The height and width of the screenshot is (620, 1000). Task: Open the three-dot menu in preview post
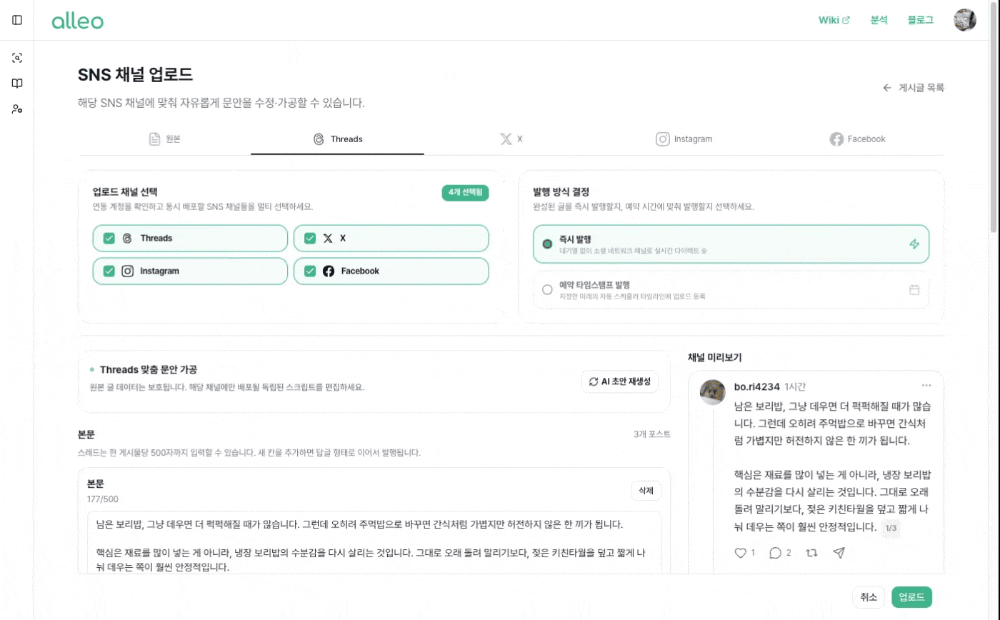coord(926,385)
